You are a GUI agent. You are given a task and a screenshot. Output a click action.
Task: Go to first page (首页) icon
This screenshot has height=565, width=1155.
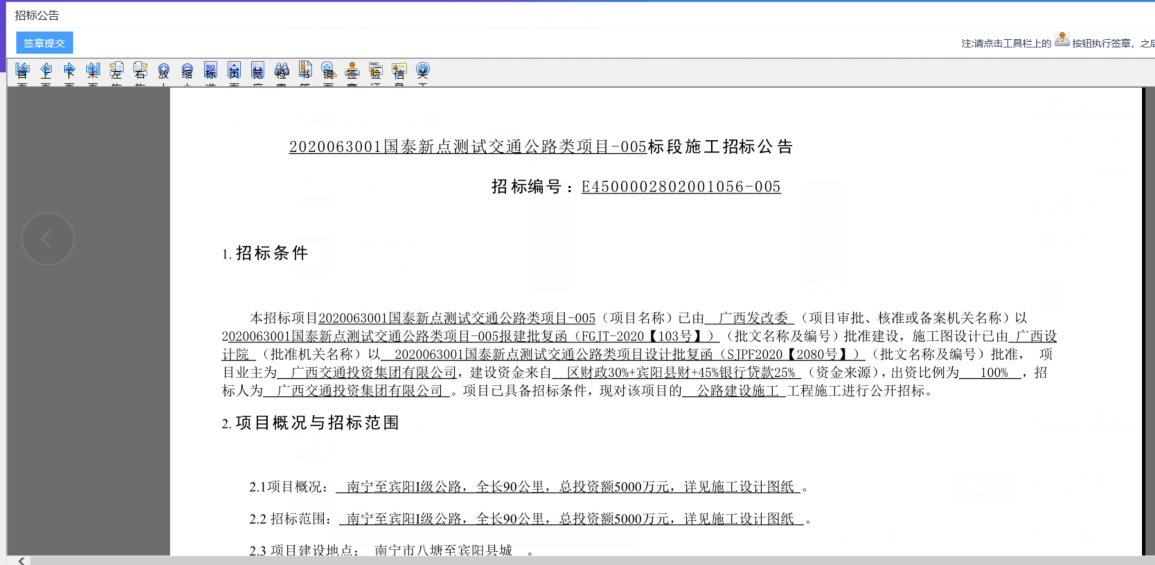[x=22, y=72]
